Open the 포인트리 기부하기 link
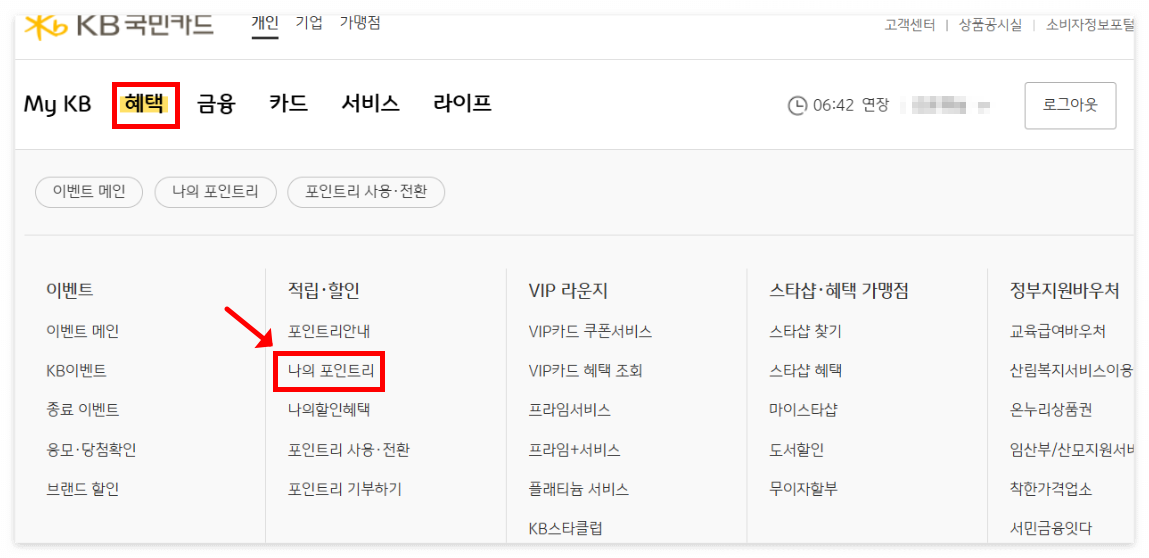This screenshot has width=1149, height=558. point(344,489)
